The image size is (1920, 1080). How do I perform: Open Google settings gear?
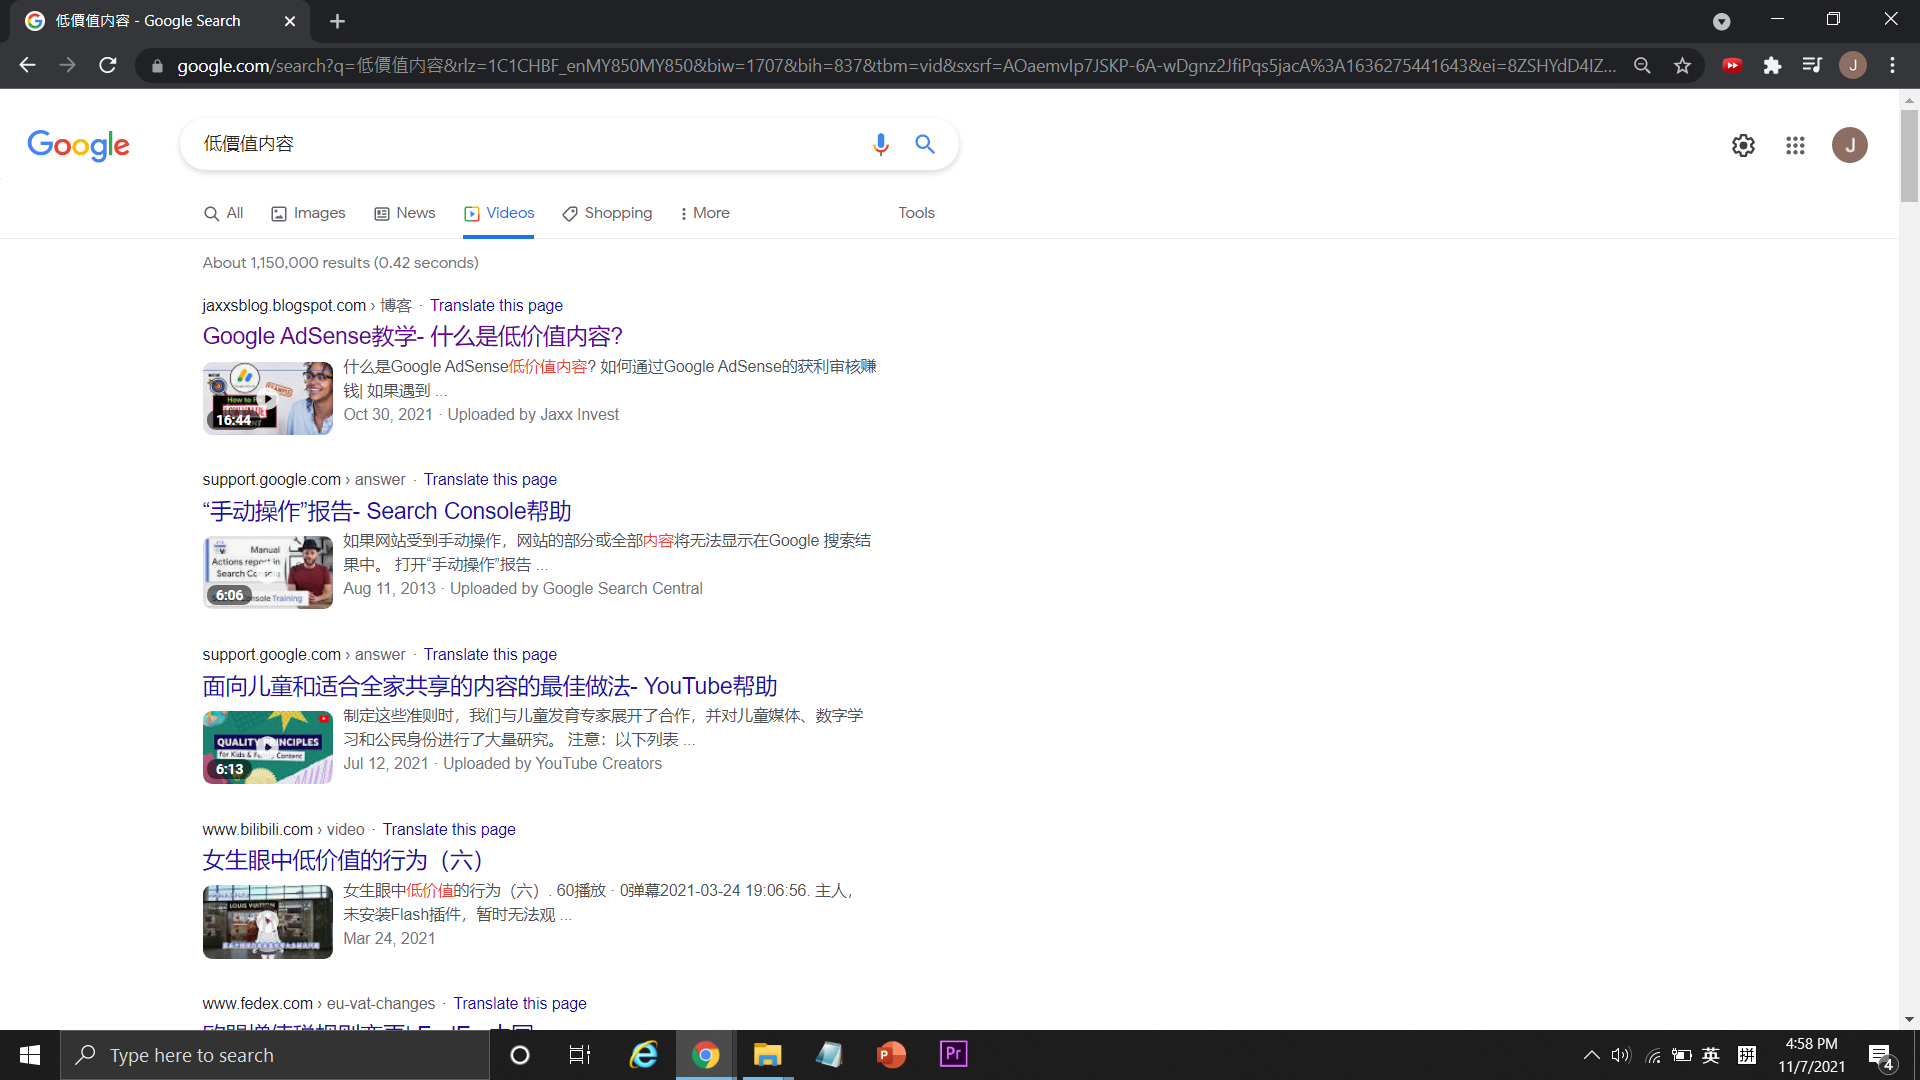1743,145
